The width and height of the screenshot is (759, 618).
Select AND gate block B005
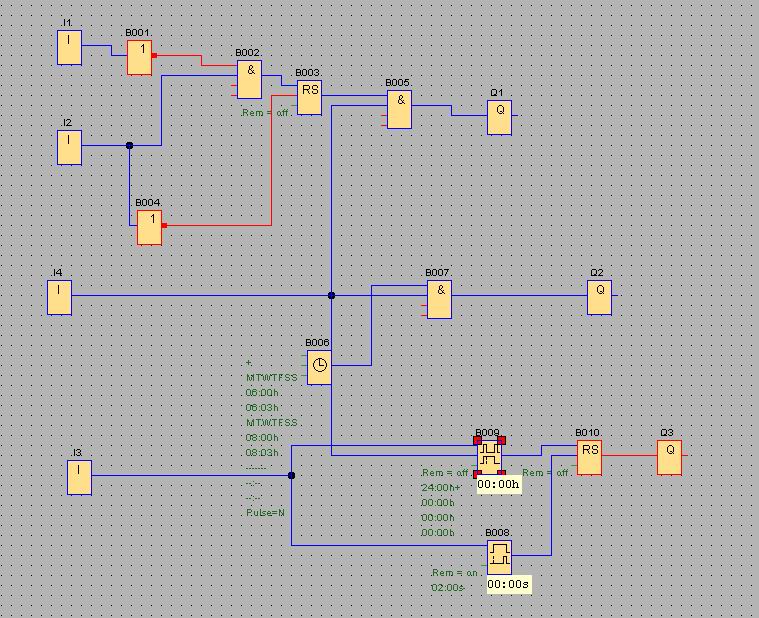(399, 109)
